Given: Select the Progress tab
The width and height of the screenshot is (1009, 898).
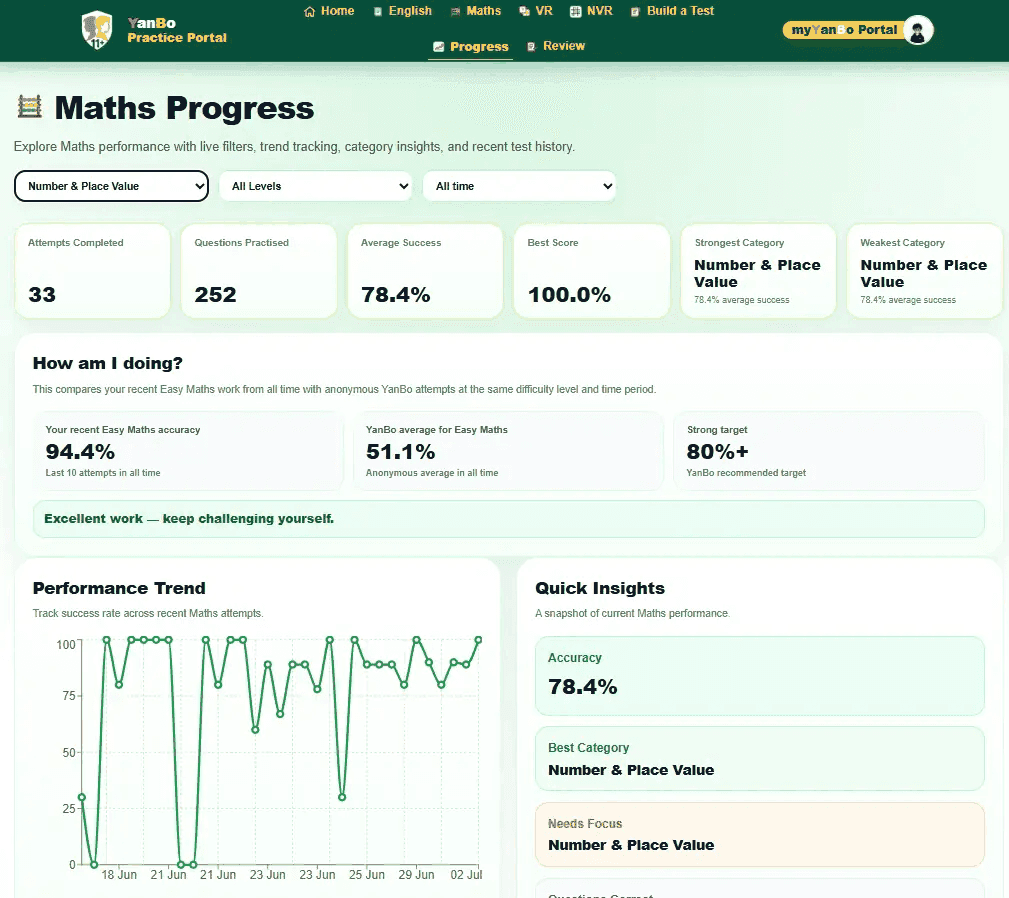Looking at the screenshot, I should (x=470, y=47).
